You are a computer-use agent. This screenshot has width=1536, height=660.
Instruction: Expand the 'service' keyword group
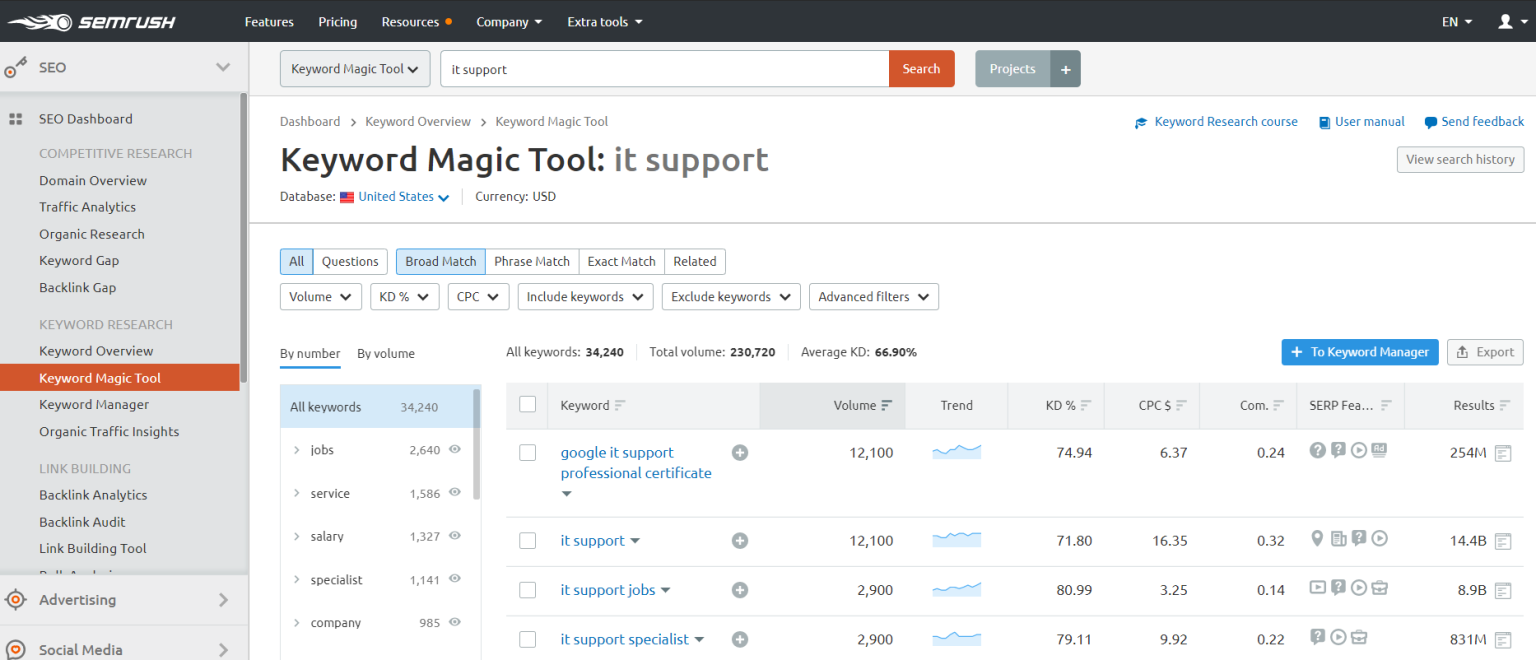tap(297, 493)
